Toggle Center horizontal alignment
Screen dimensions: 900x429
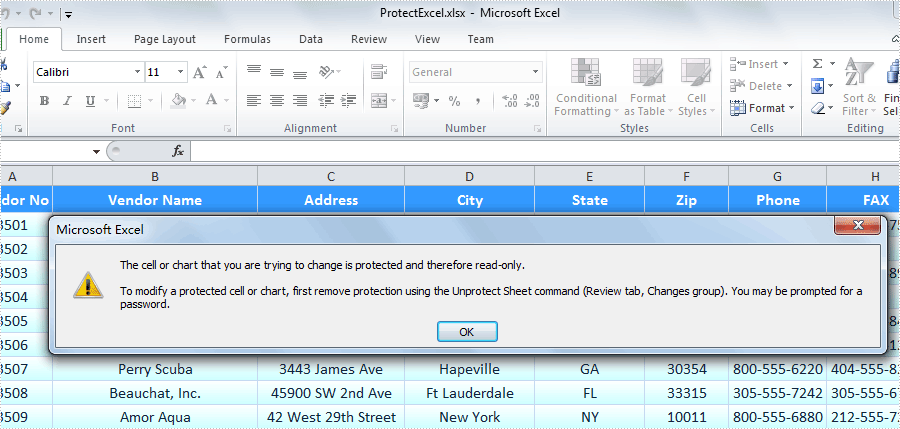coord(277,101)
